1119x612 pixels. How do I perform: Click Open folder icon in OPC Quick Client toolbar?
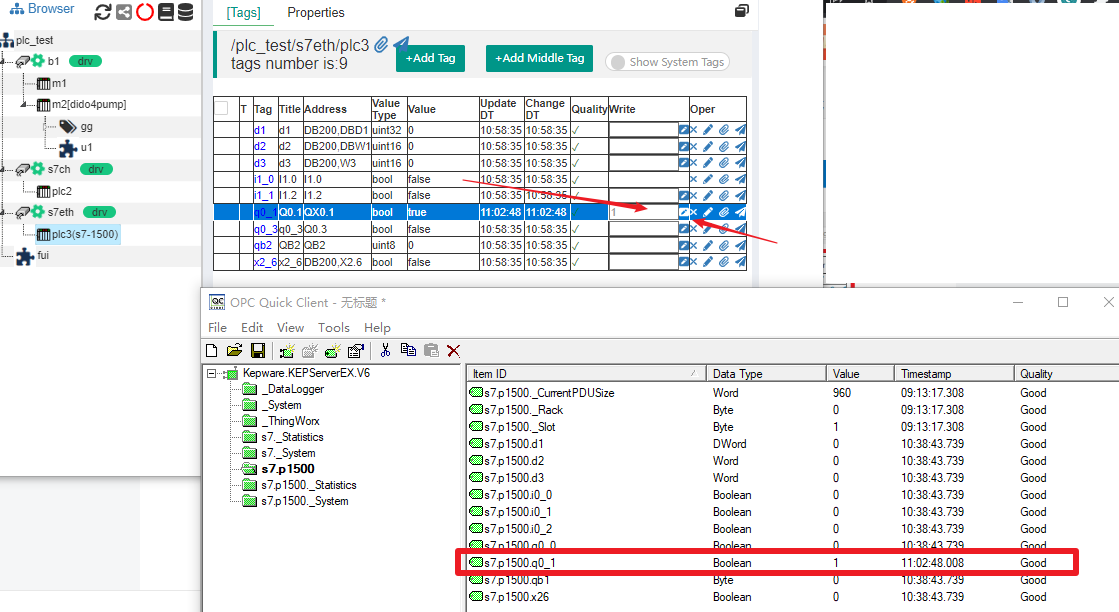pyautogui.click(x=234, y=350)
